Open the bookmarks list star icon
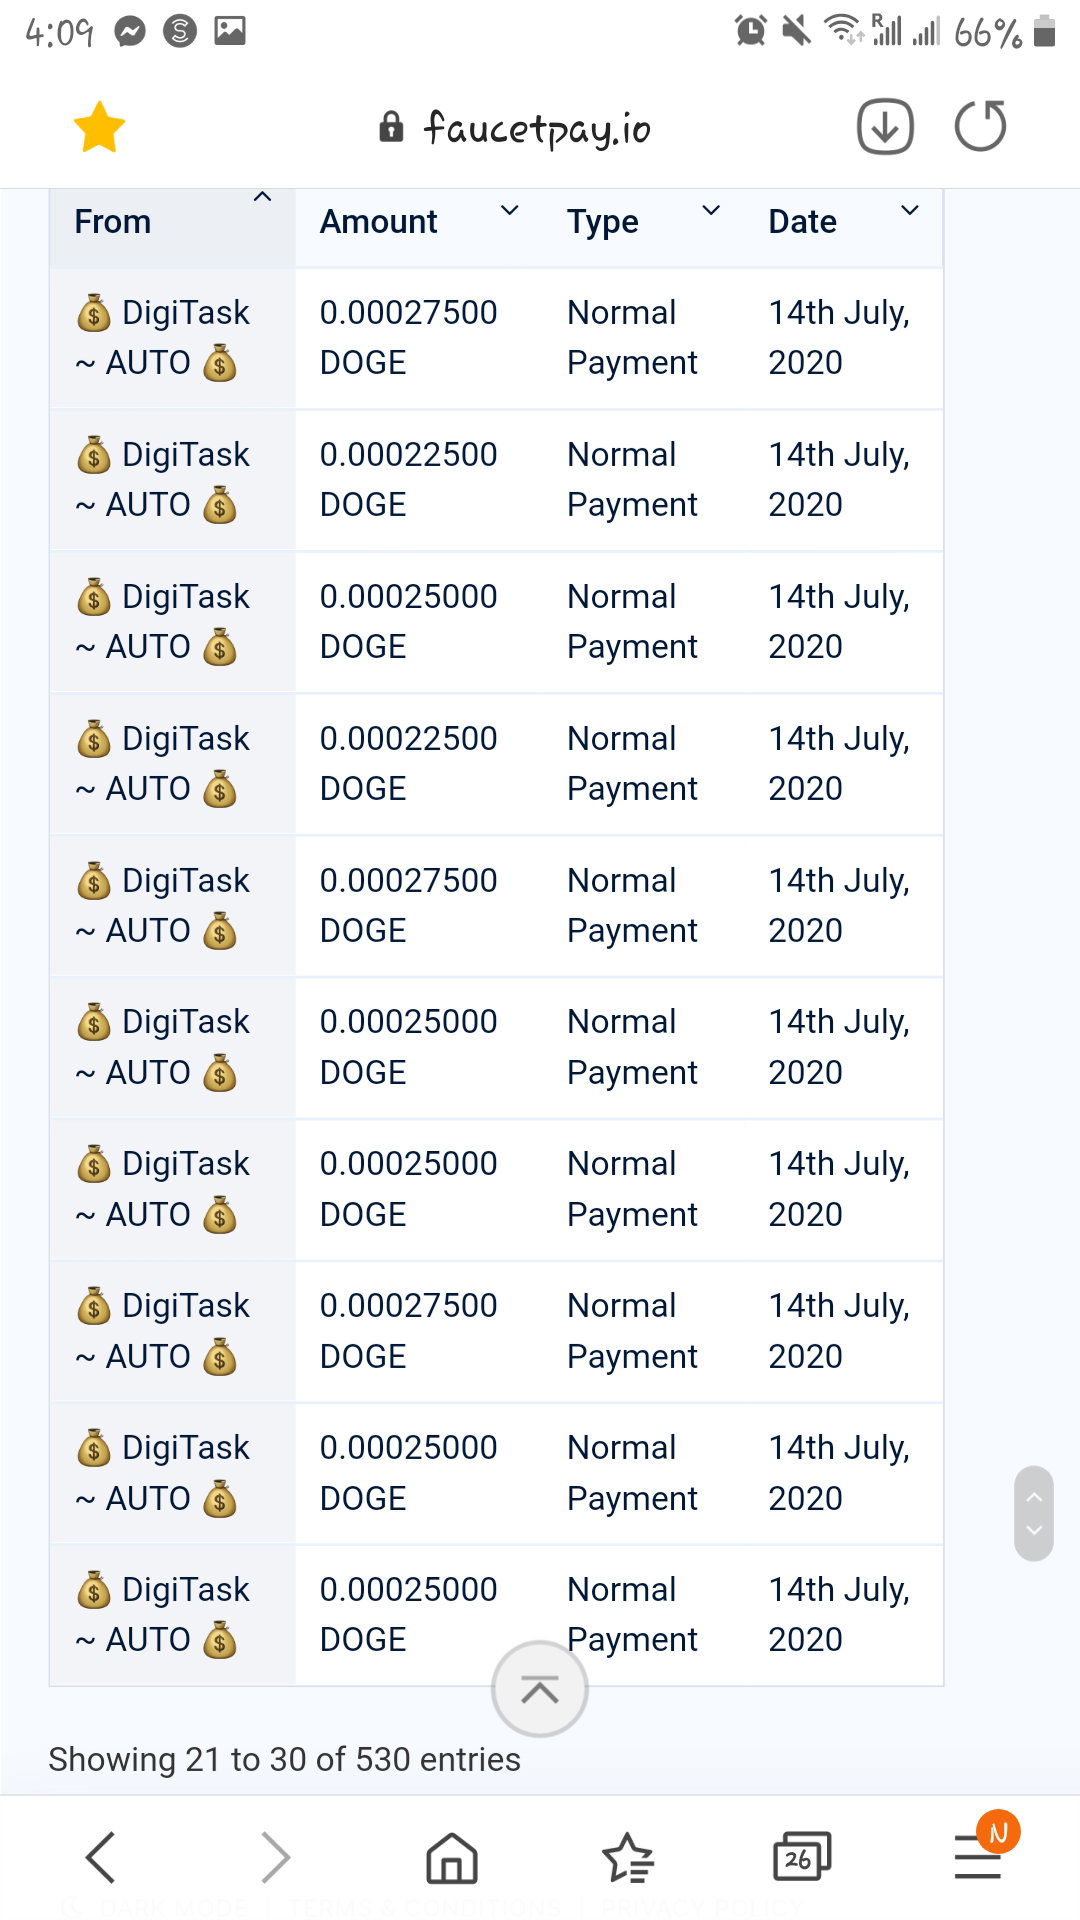The height and width of the screenshot is (1920, 1080). tap(627, 1858)
